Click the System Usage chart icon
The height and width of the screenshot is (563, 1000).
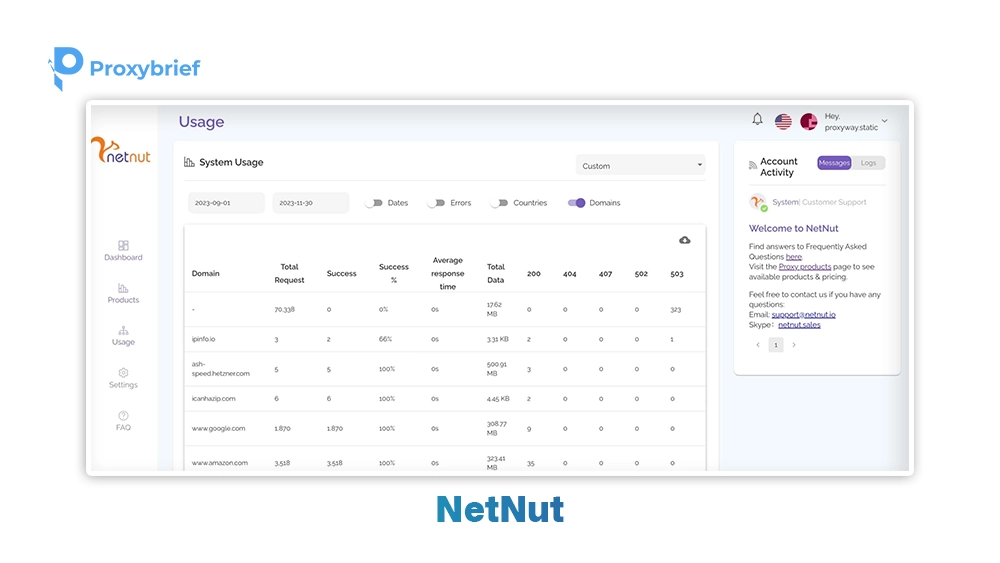pyautogui.click(x=189, y=162)
